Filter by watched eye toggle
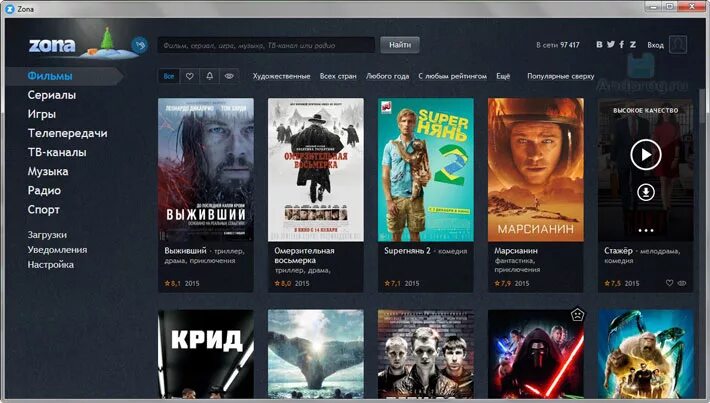The height and width of the screenshot is (403, 710). click(229, 76)
